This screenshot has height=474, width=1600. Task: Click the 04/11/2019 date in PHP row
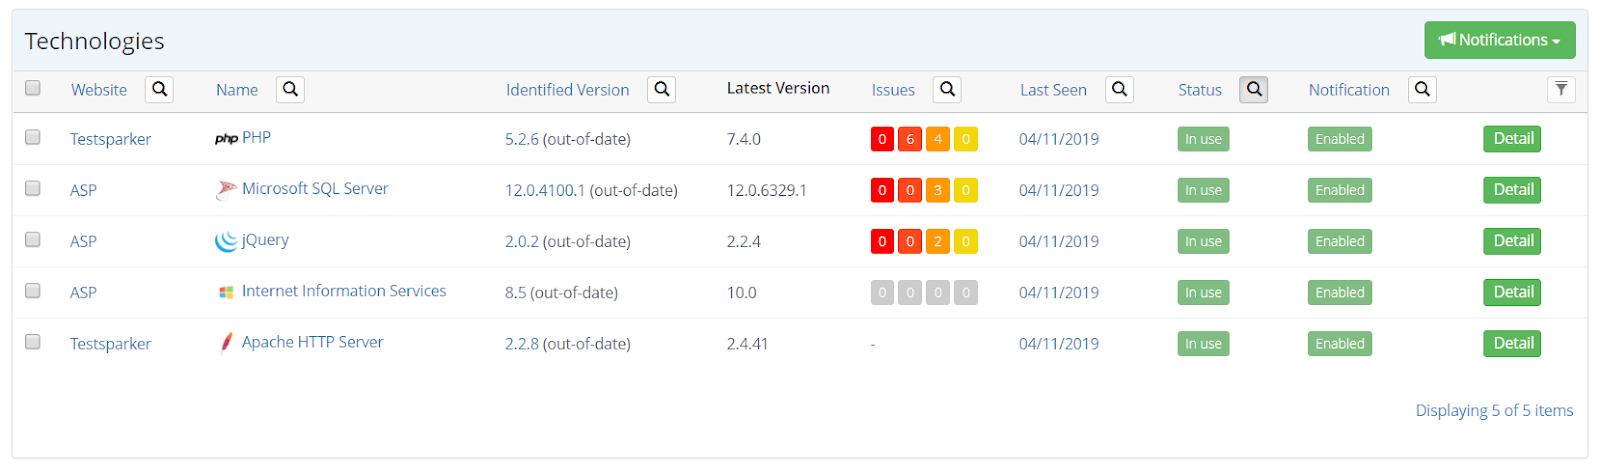click(1059, 139)
